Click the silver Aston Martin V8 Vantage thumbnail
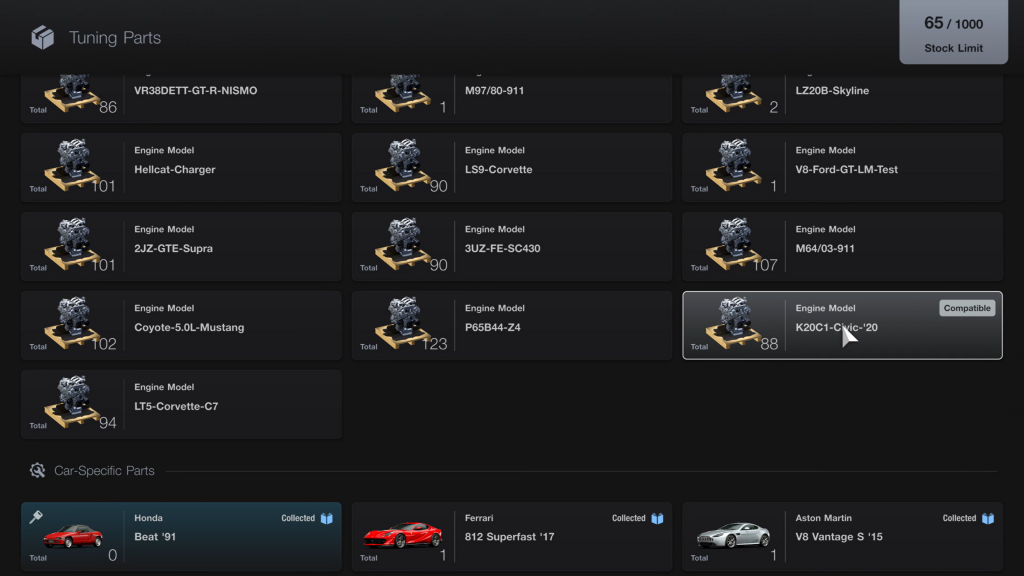 [x=733, y=535]
